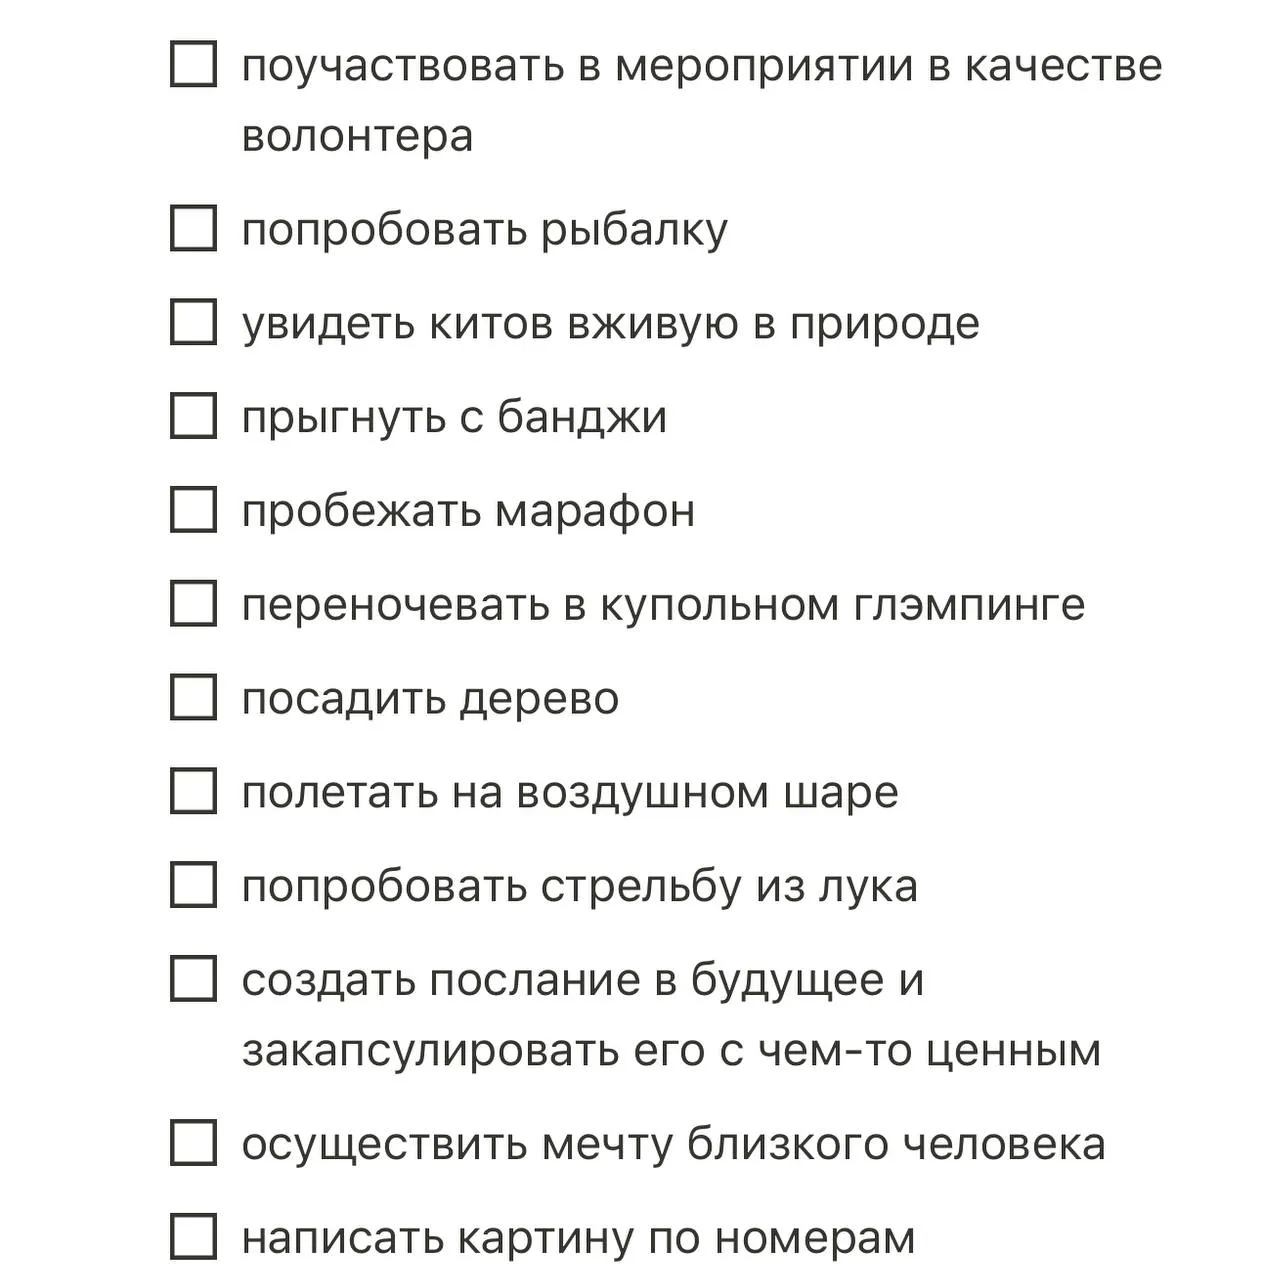Click the text "пробежать марафон"

(468, 511)
